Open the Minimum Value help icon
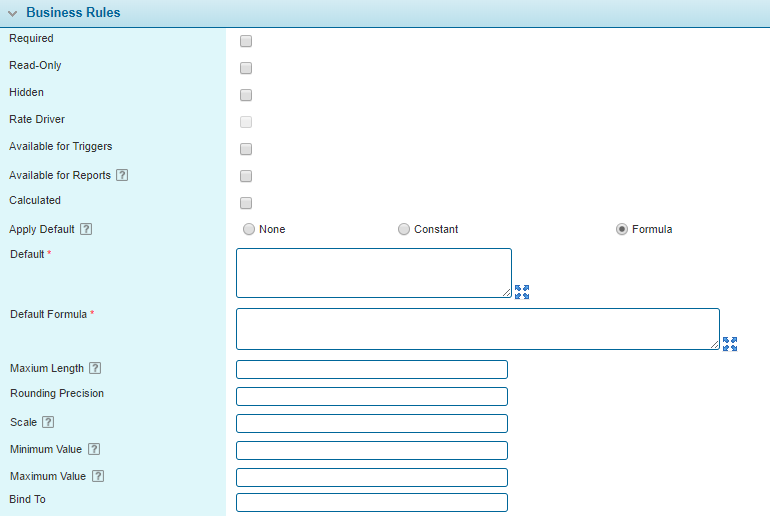This screenshot has width=770, height=520. tap(94, 450)
